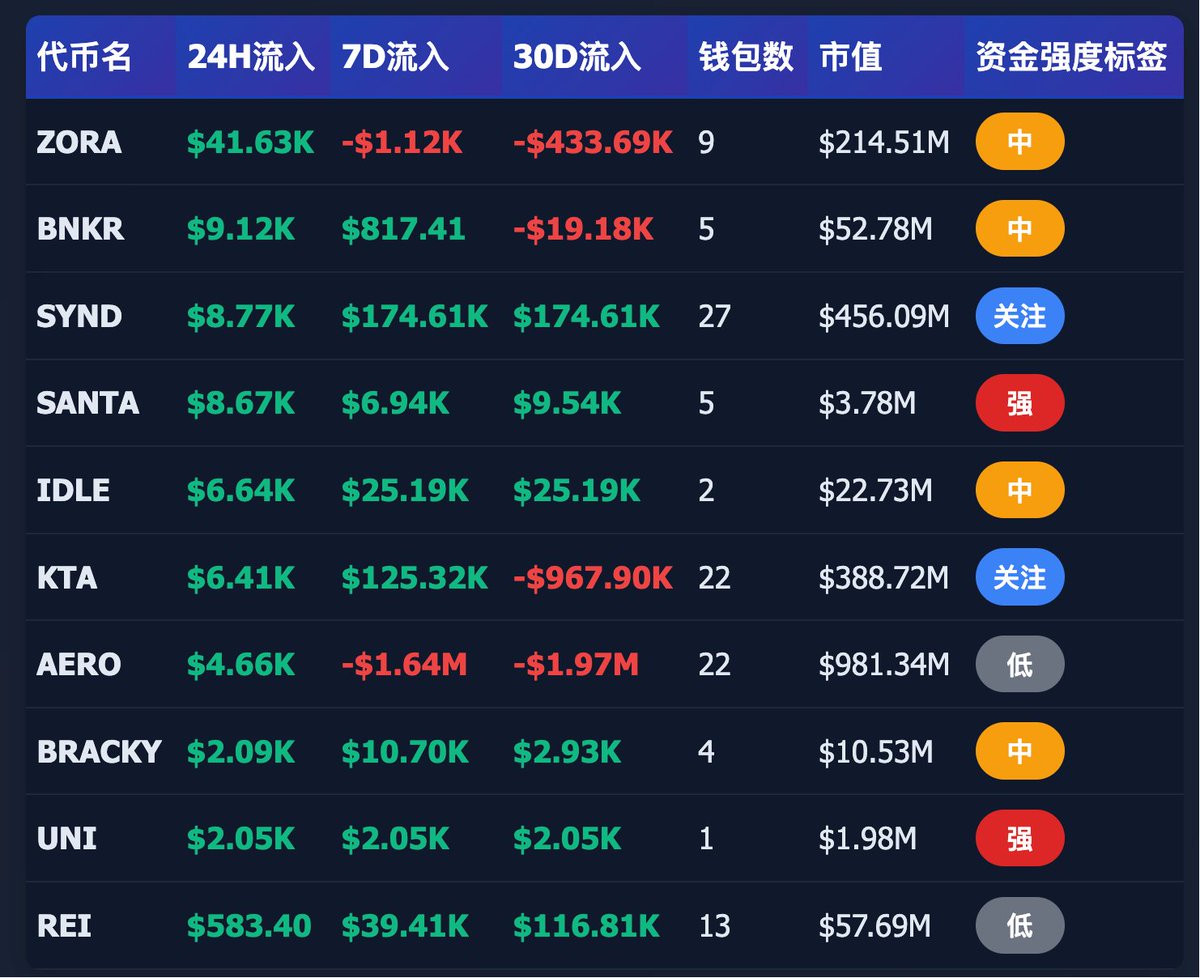This screenshot has width=1200, height=978.
Task: Click the blue 关注 tag in KTA row
Action: point(1020,577)
